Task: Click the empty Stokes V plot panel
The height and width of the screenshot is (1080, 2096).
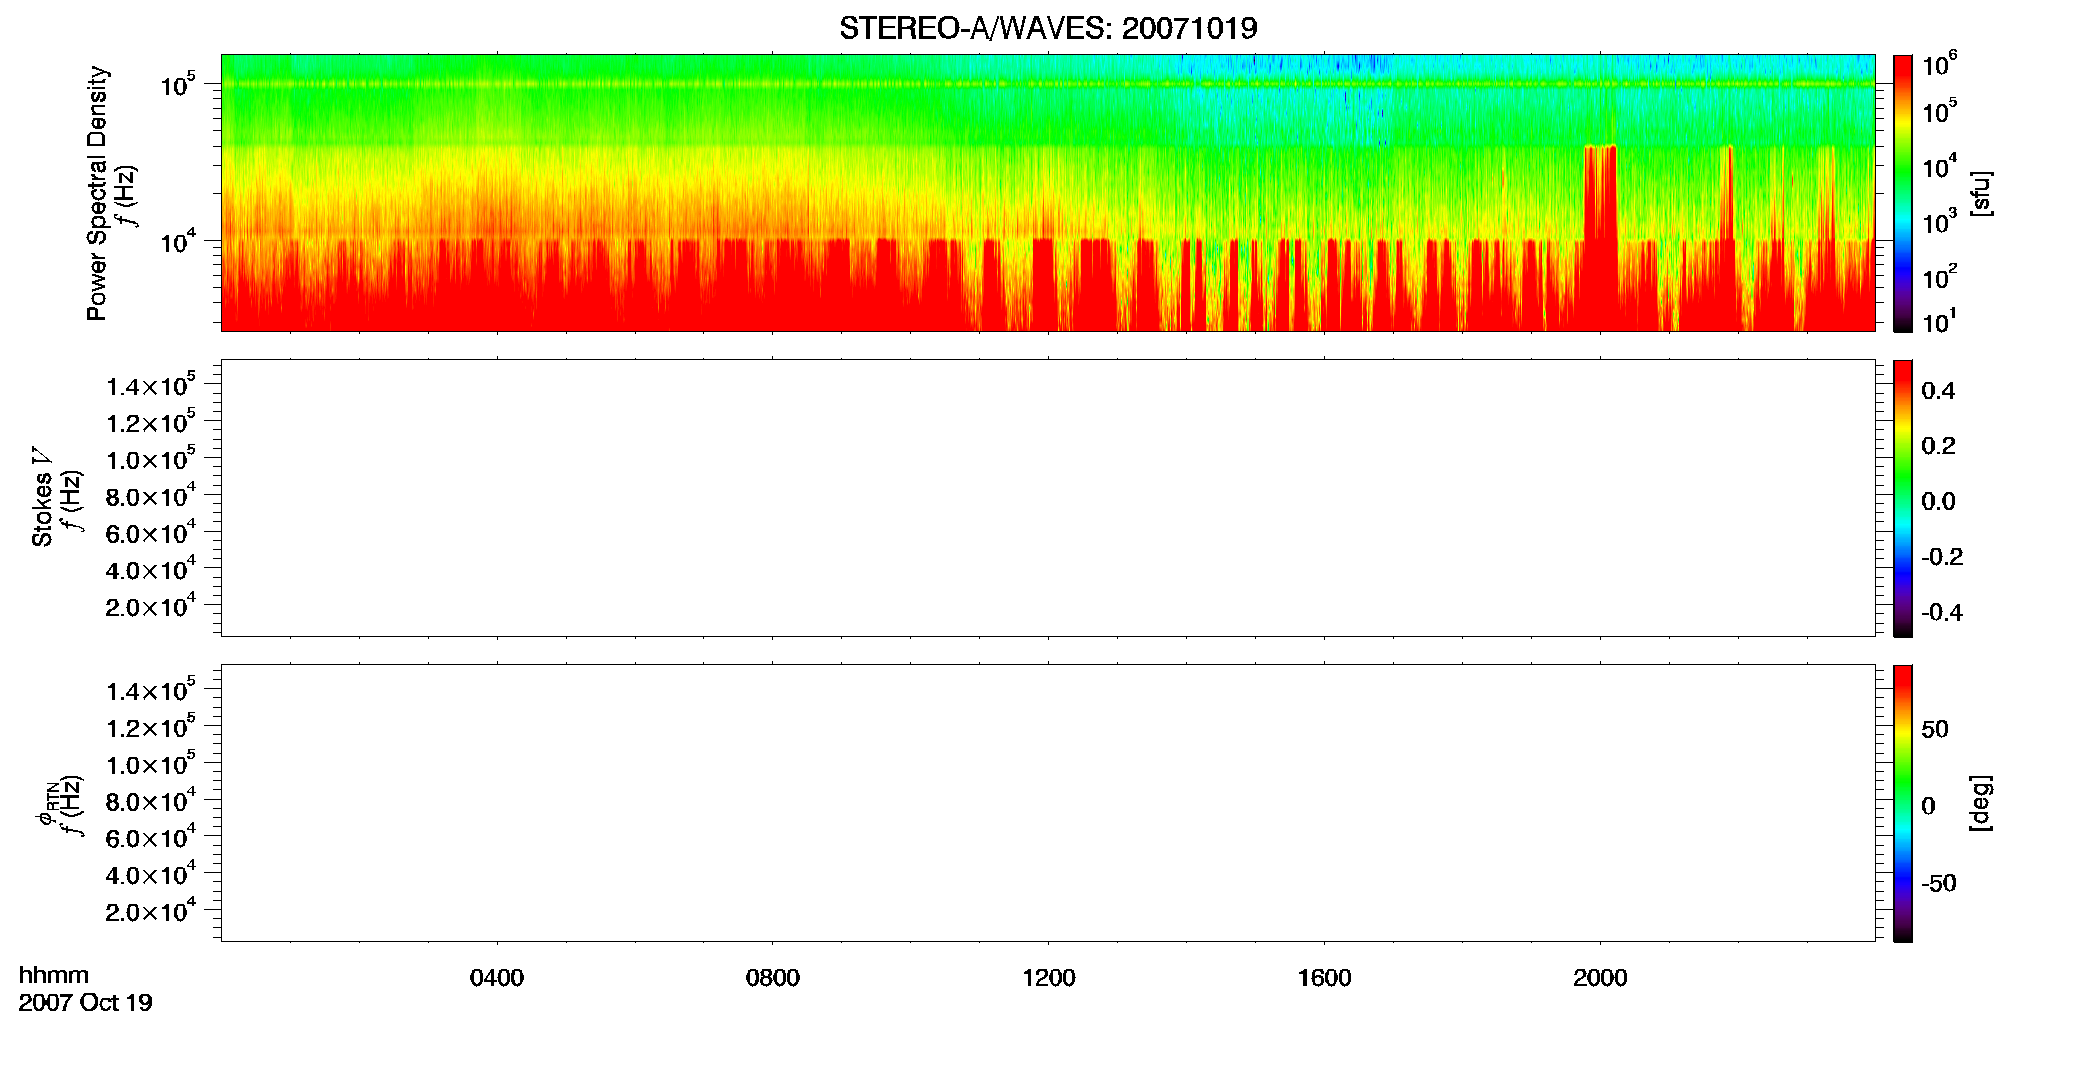Action: (1048, 498)
